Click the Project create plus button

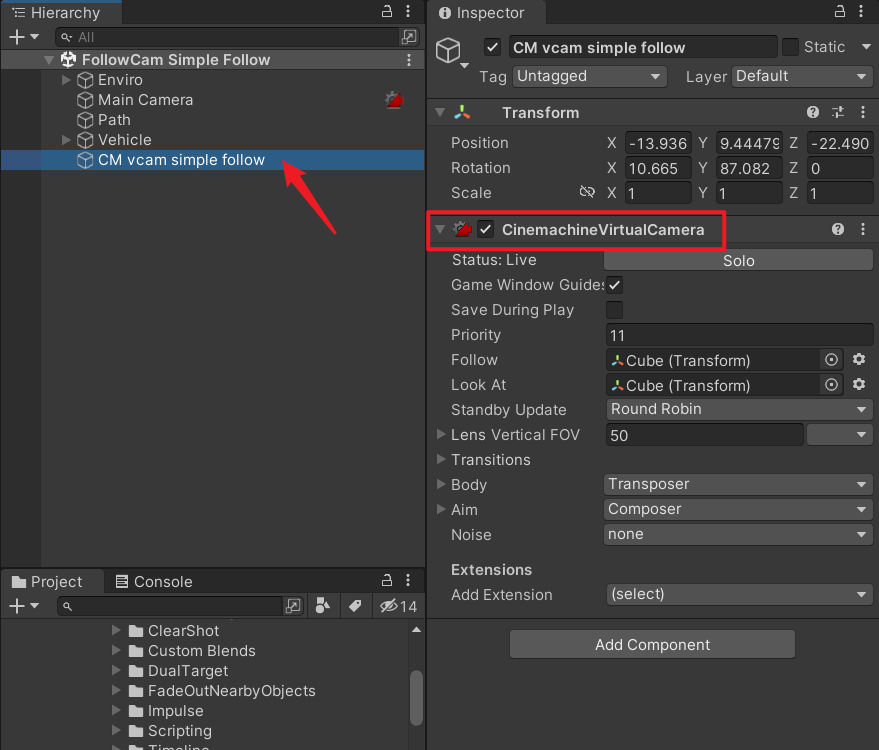click(17, 606)
